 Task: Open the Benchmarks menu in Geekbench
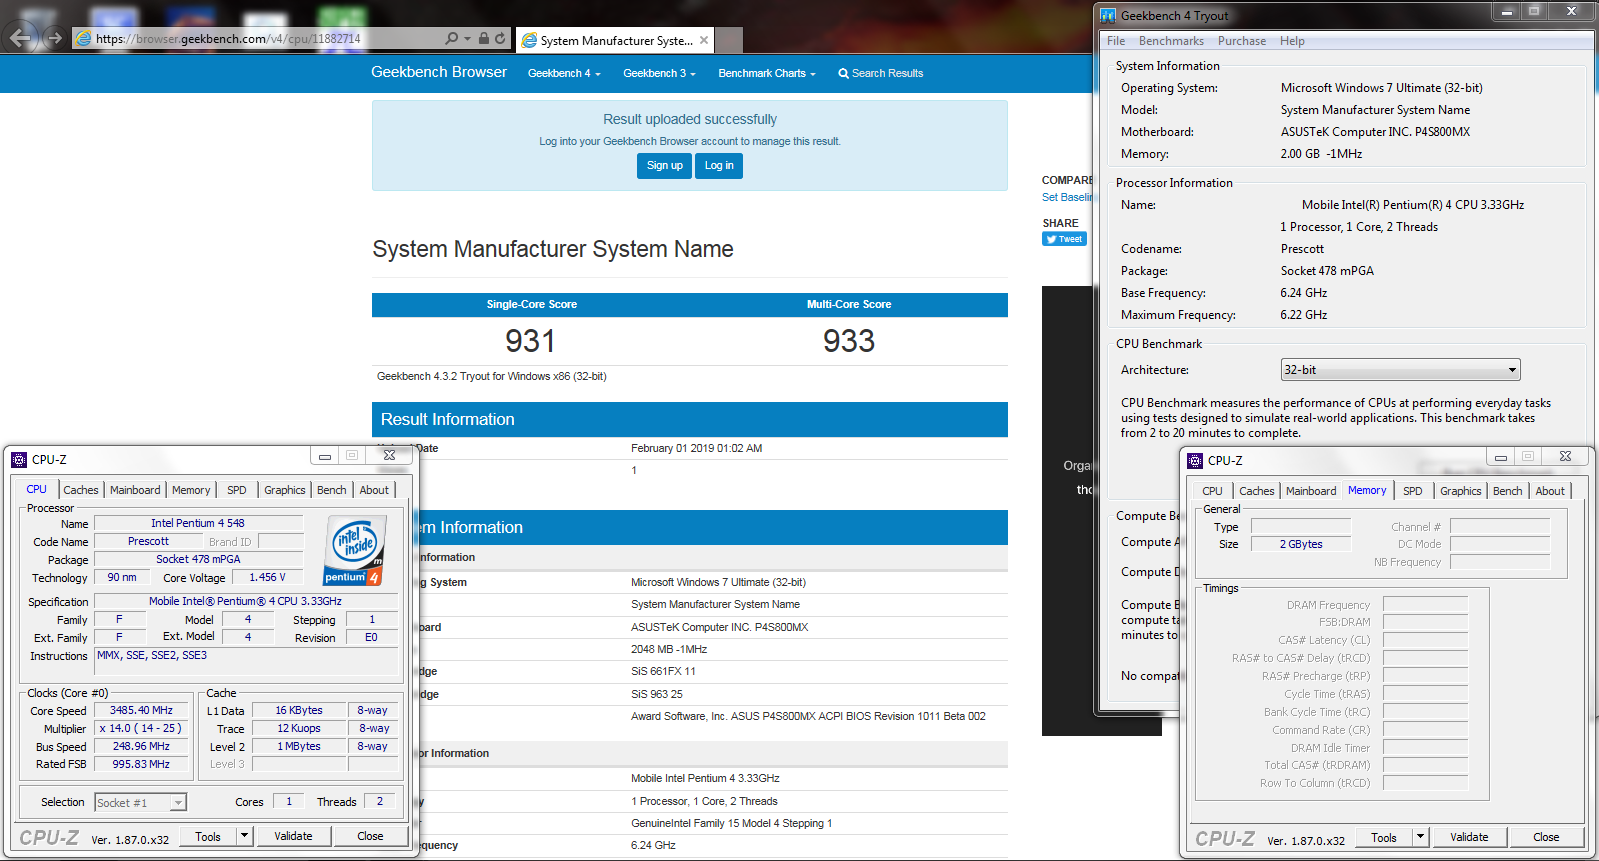click(1171, 41)
